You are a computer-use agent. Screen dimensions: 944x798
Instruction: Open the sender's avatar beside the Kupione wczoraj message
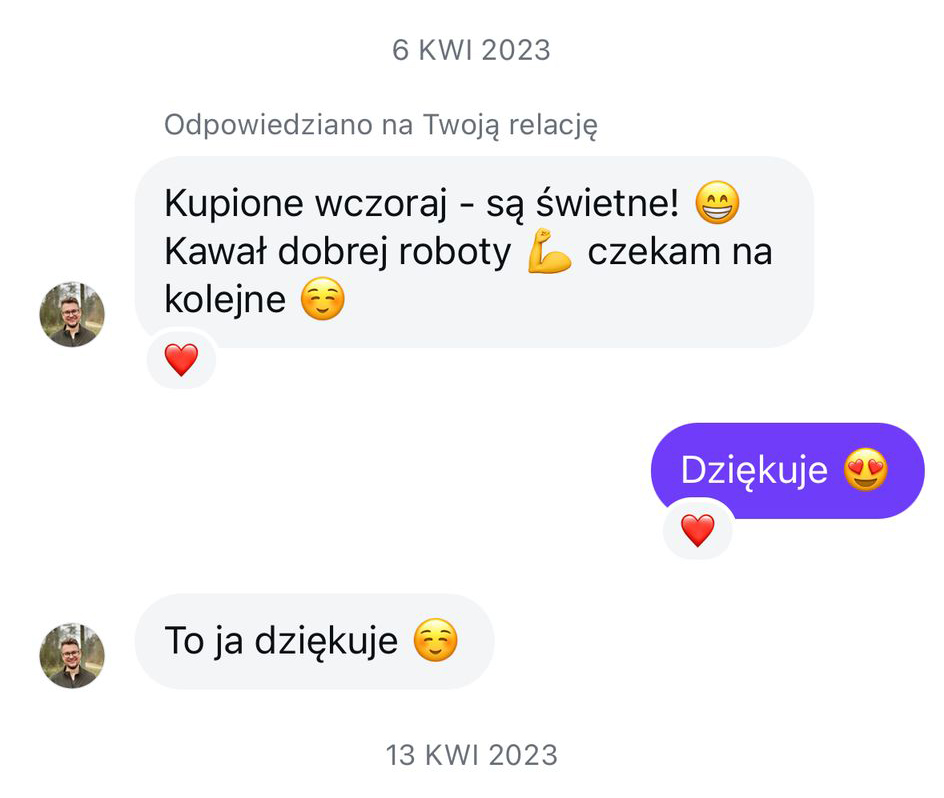72,314
